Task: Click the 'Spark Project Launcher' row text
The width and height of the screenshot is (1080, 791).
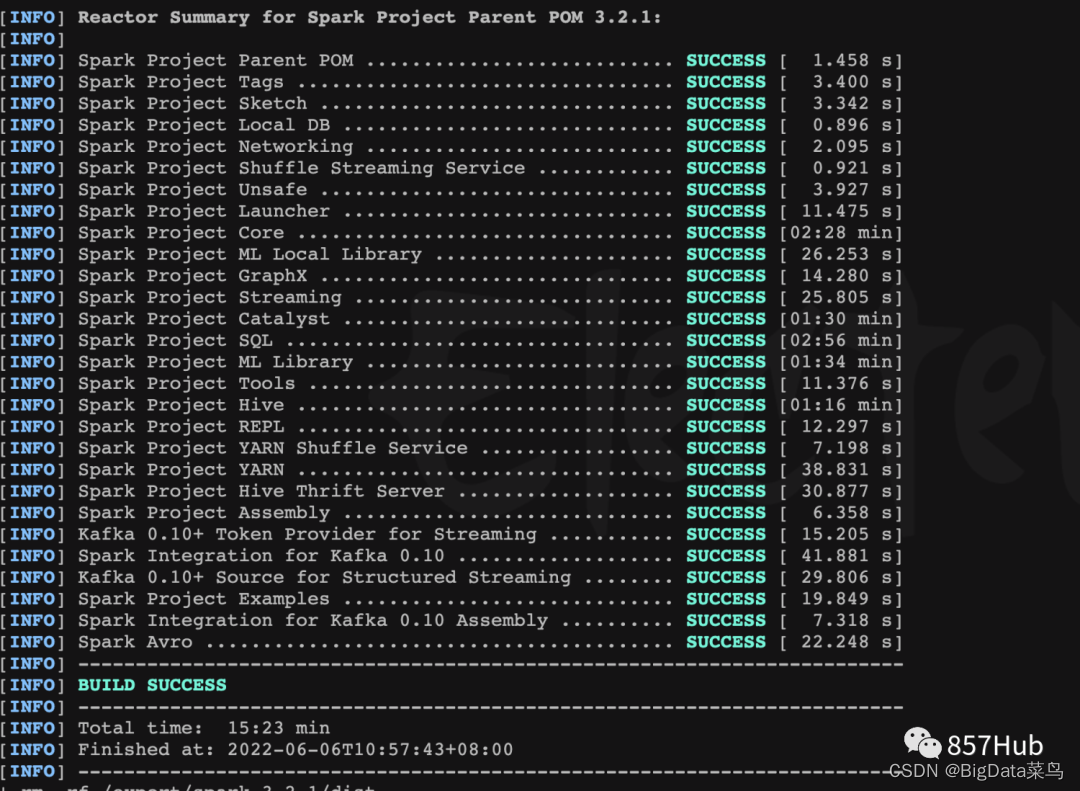Action: click(204, 211)
